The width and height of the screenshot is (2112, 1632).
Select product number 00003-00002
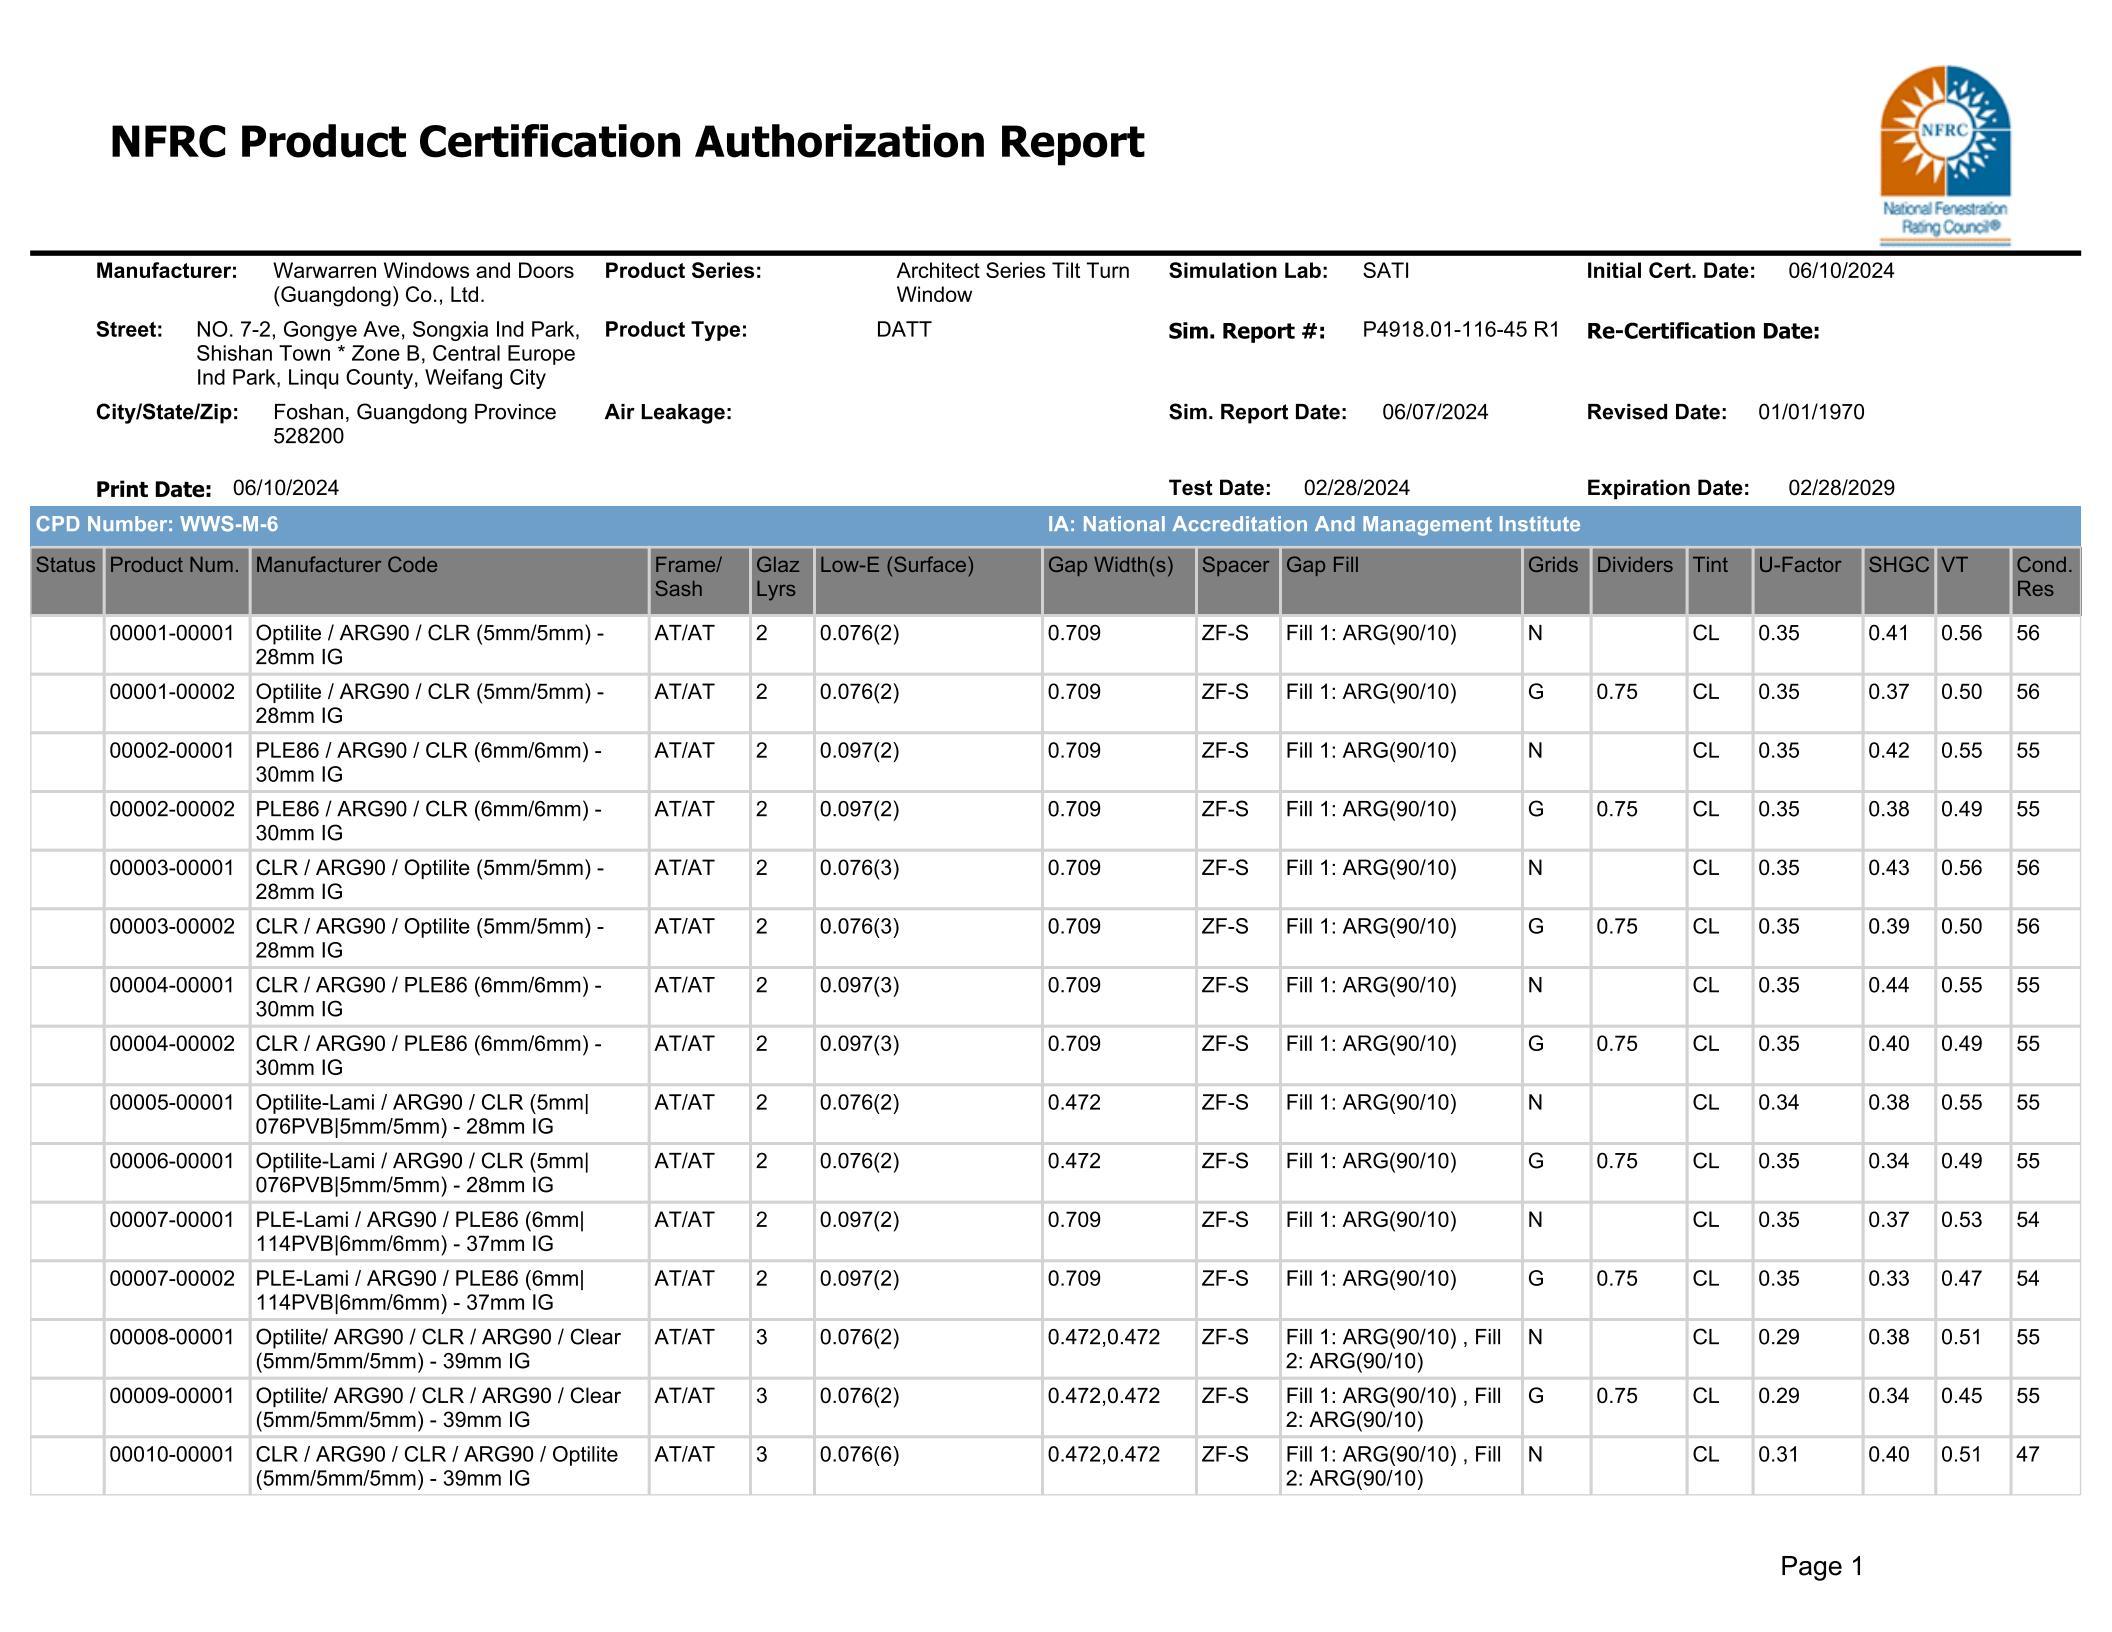172,927
